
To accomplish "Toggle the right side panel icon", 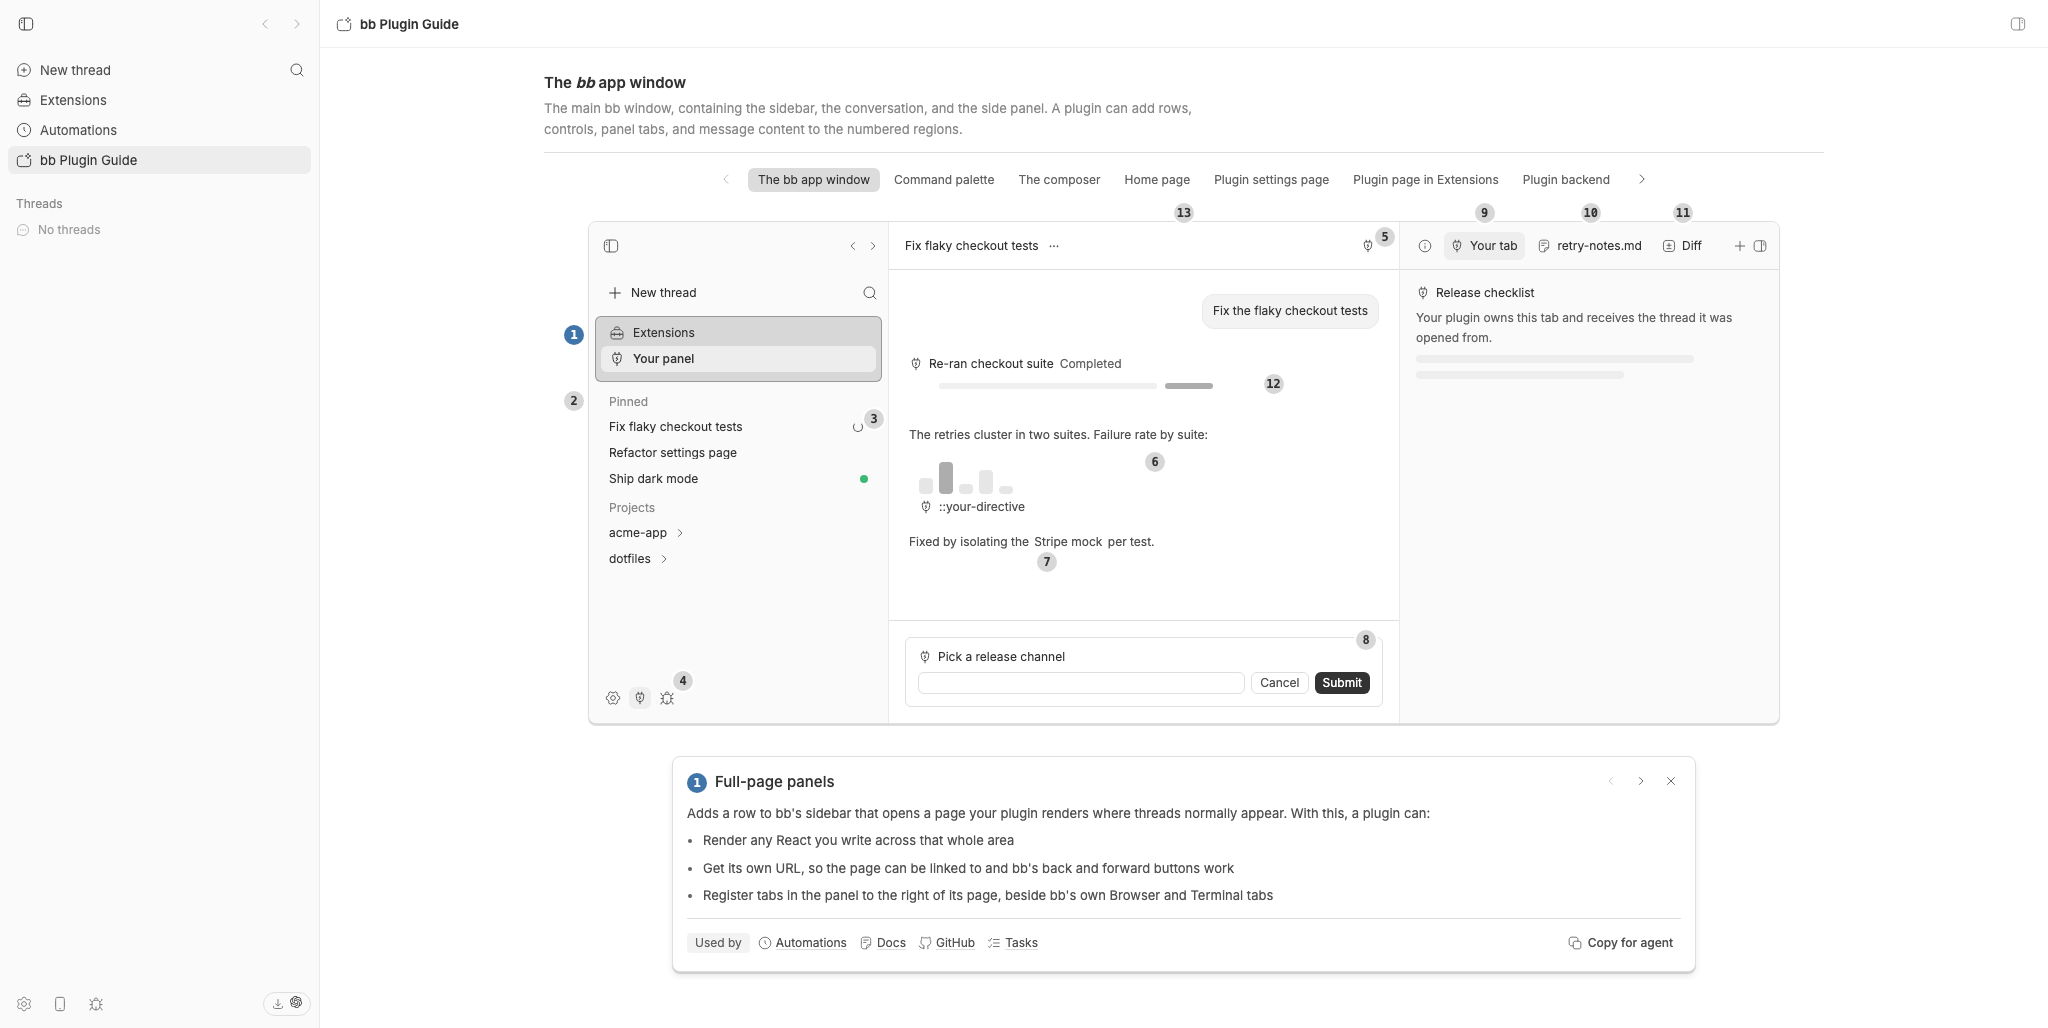I will point(2017,24).
